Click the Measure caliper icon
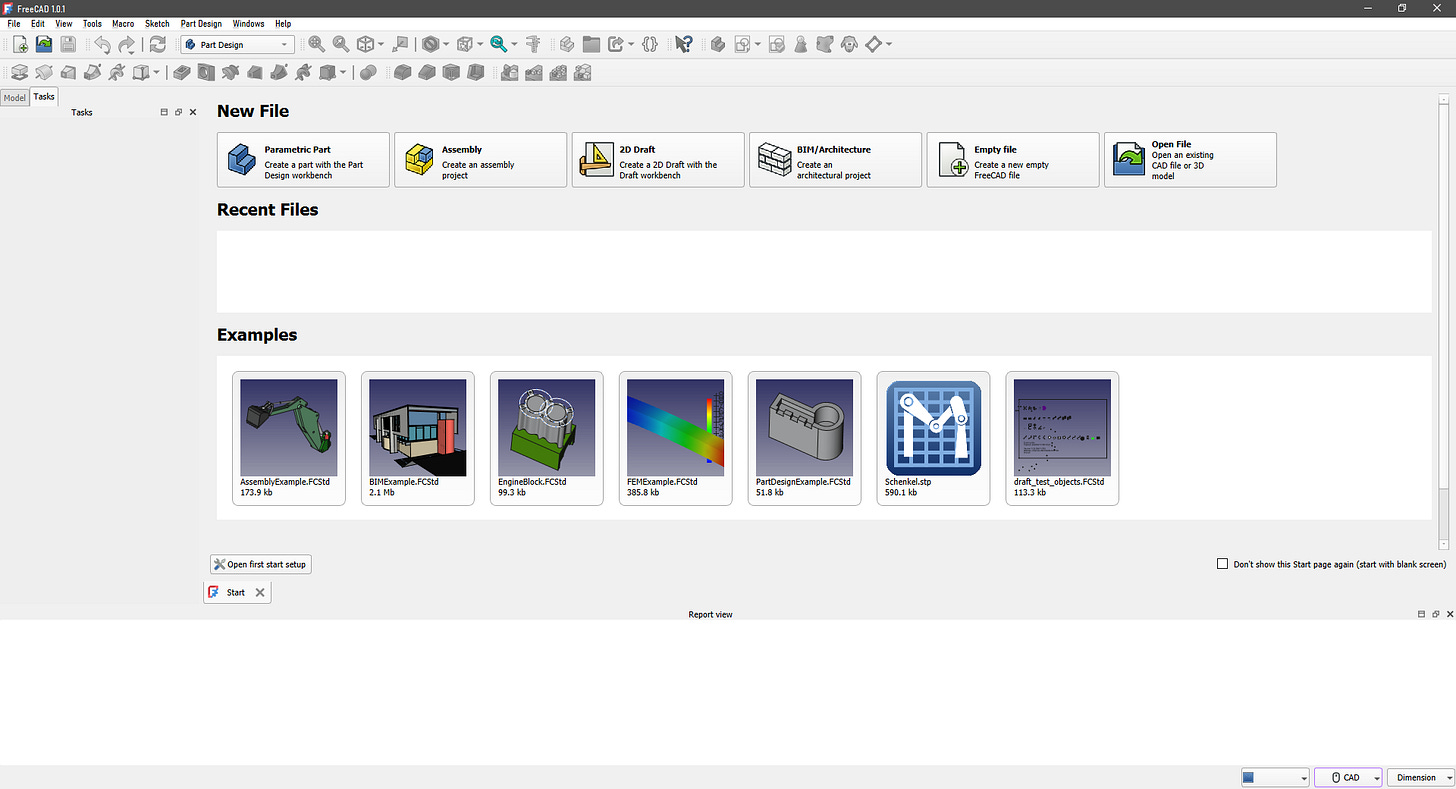 click(534, 44)
